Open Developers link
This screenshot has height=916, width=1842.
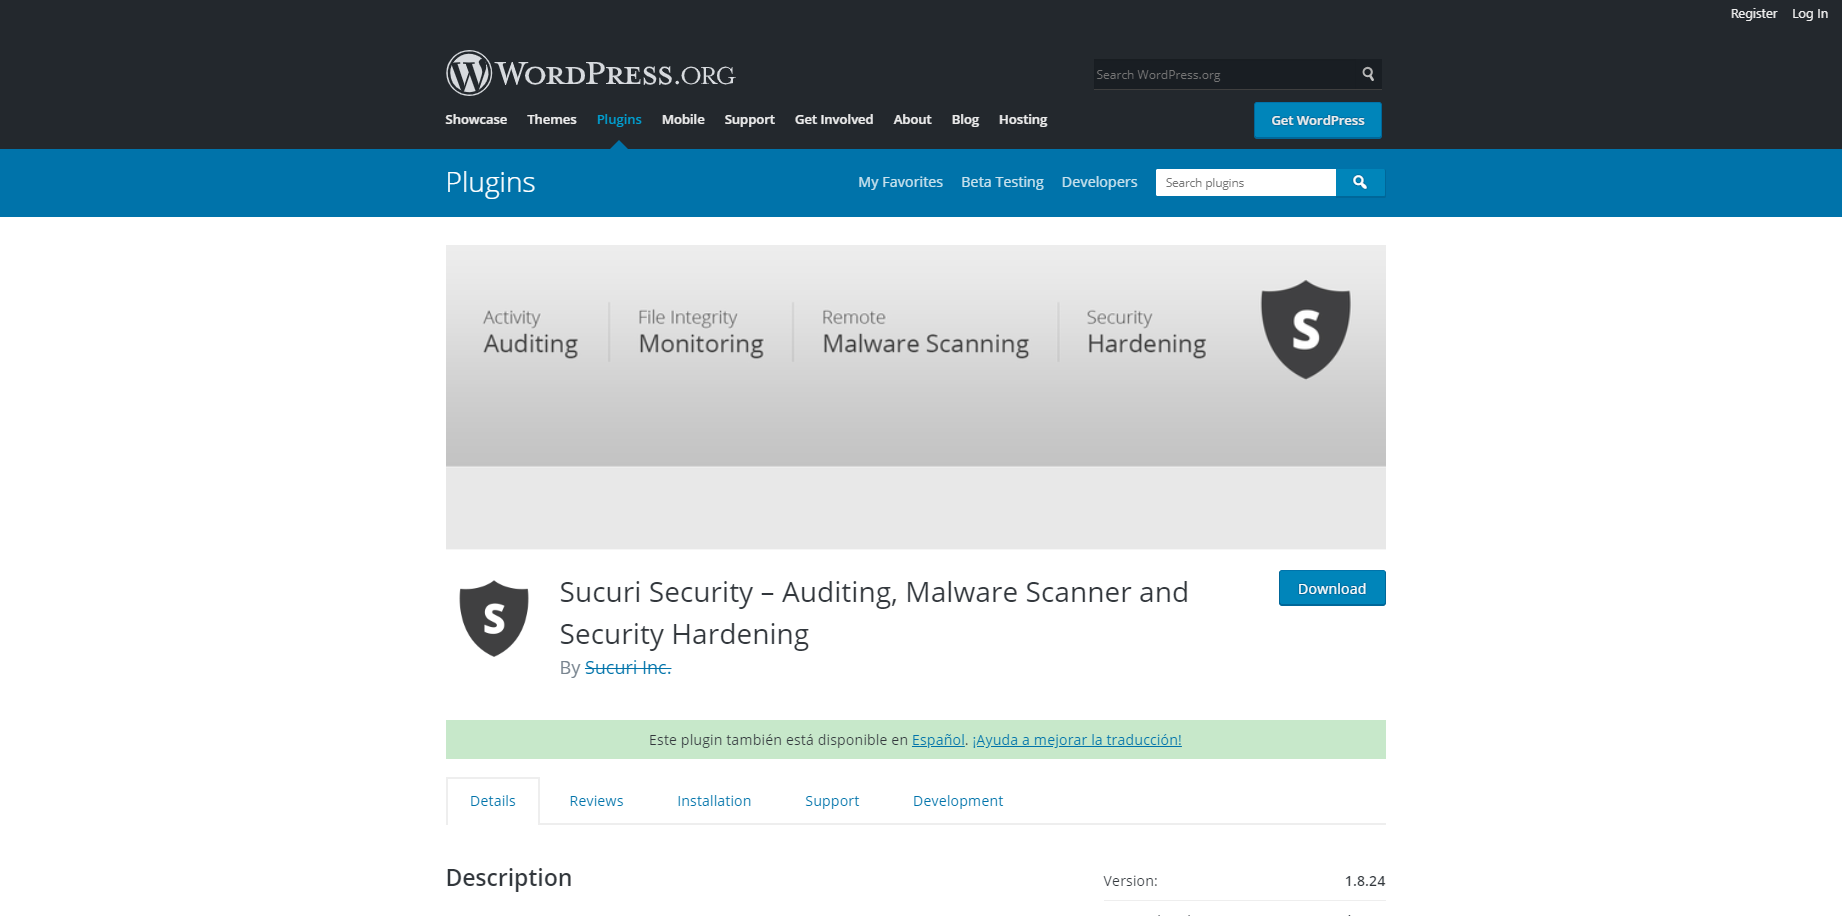point(1099,182)
